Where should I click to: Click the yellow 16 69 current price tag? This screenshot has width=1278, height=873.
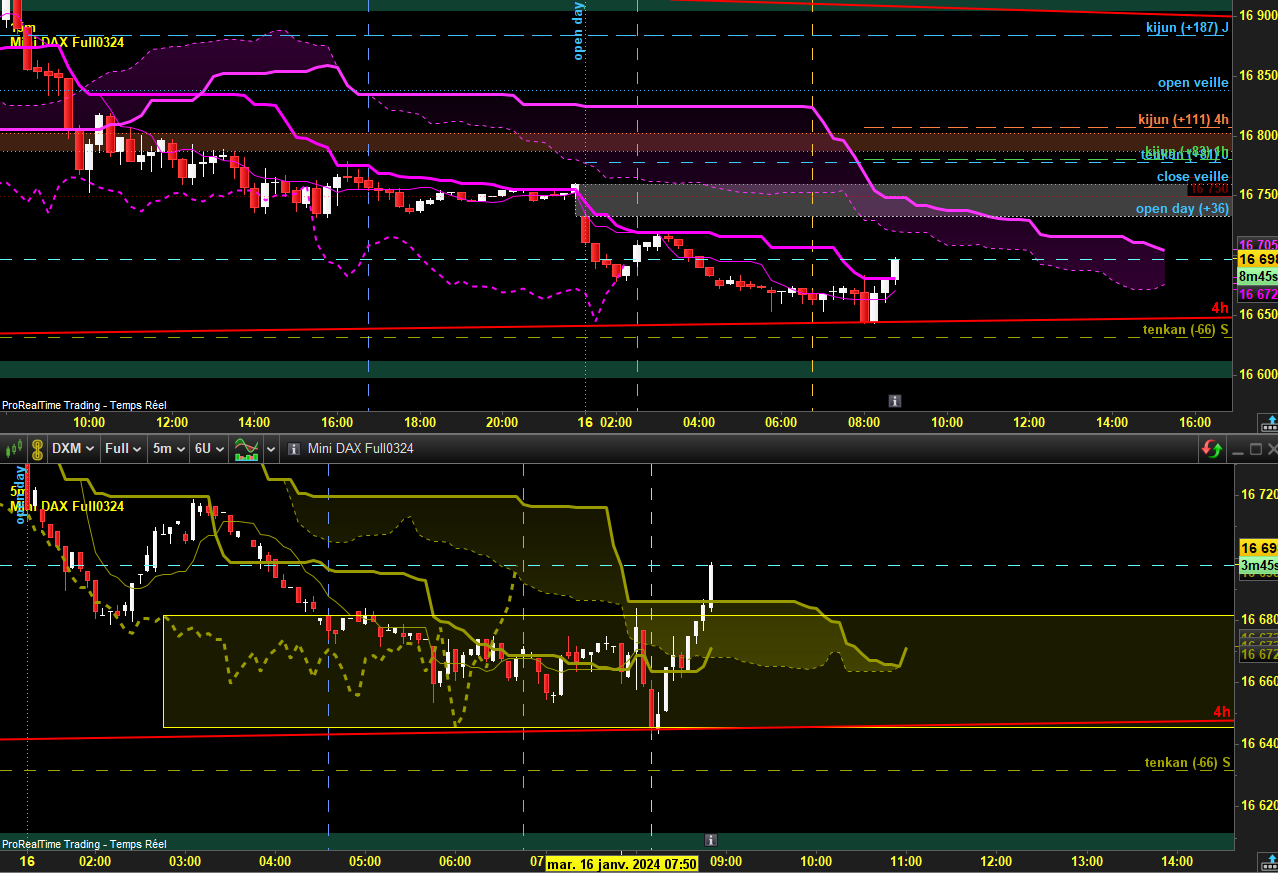point(1258,548)
